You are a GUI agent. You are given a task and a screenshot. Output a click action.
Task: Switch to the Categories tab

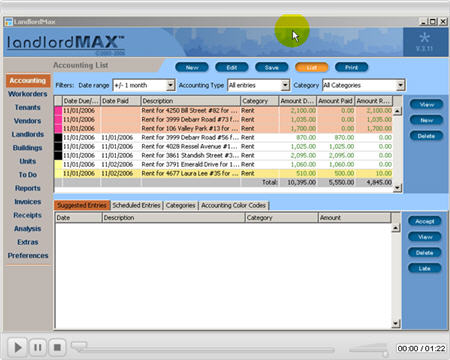(x=180, y=205)
